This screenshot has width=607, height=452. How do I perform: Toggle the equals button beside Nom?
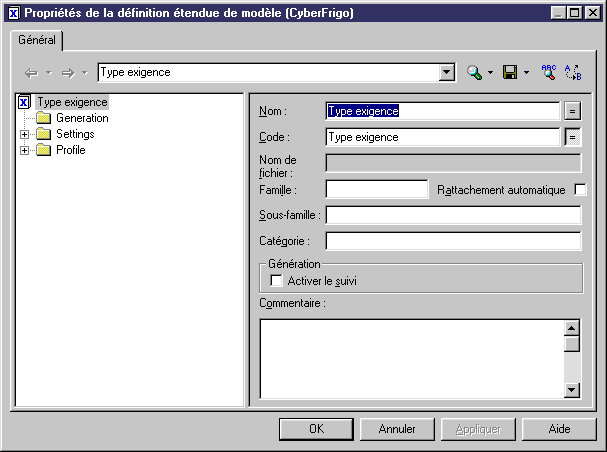573,111
